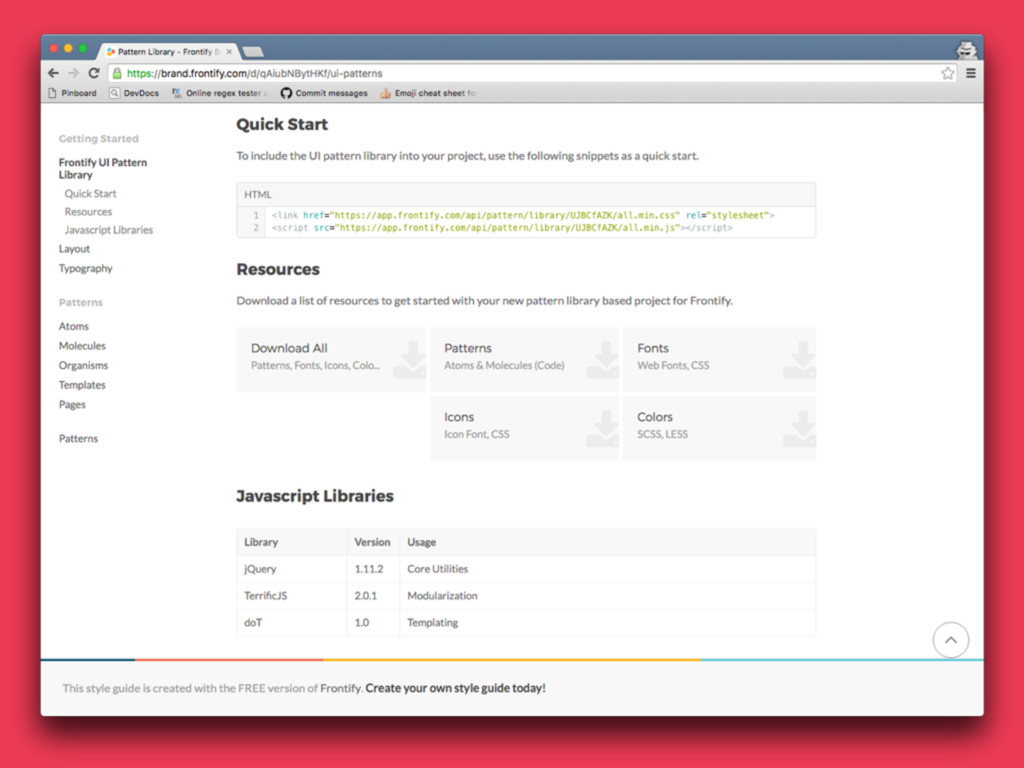Image resolution: width=1024 pixels, height=768 pixels.
Task: Click the Templating usage cell
Action: coord(607,622)
